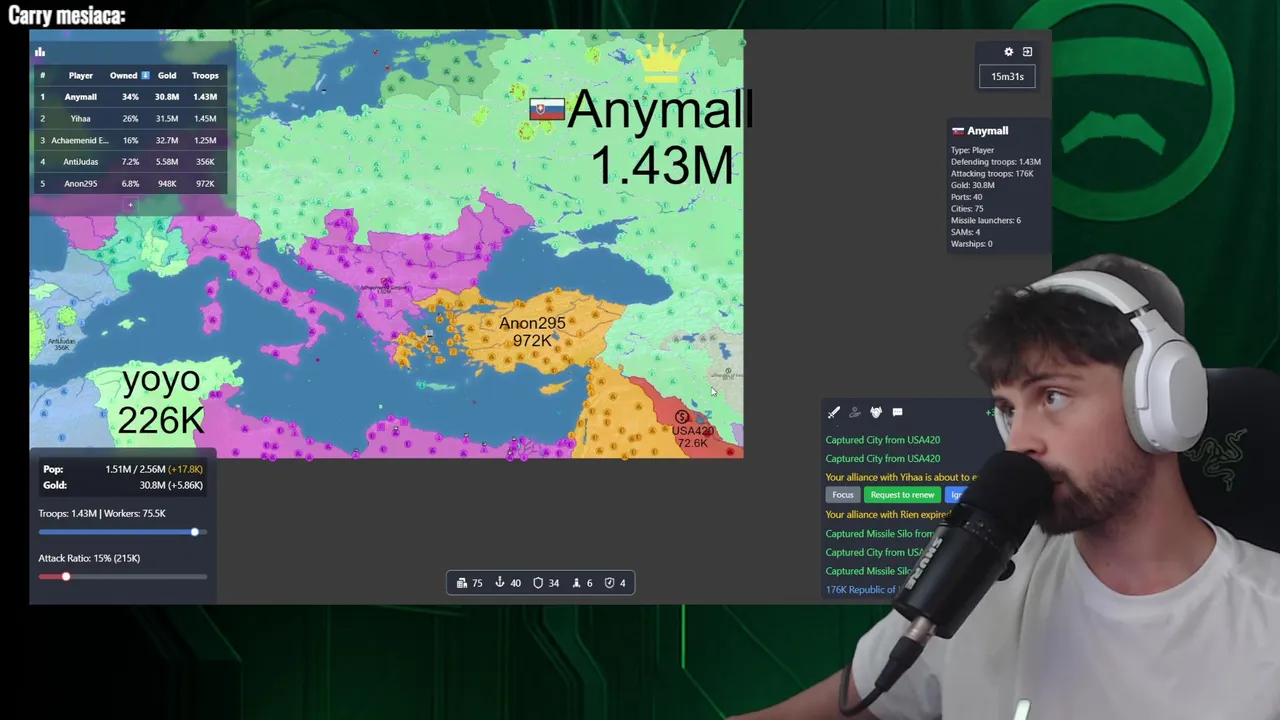The width and height of the screenshot is (1280, 720).
Task: Click 'Your alliance with Yihaa' warning message
Action: tap(900, 477)
